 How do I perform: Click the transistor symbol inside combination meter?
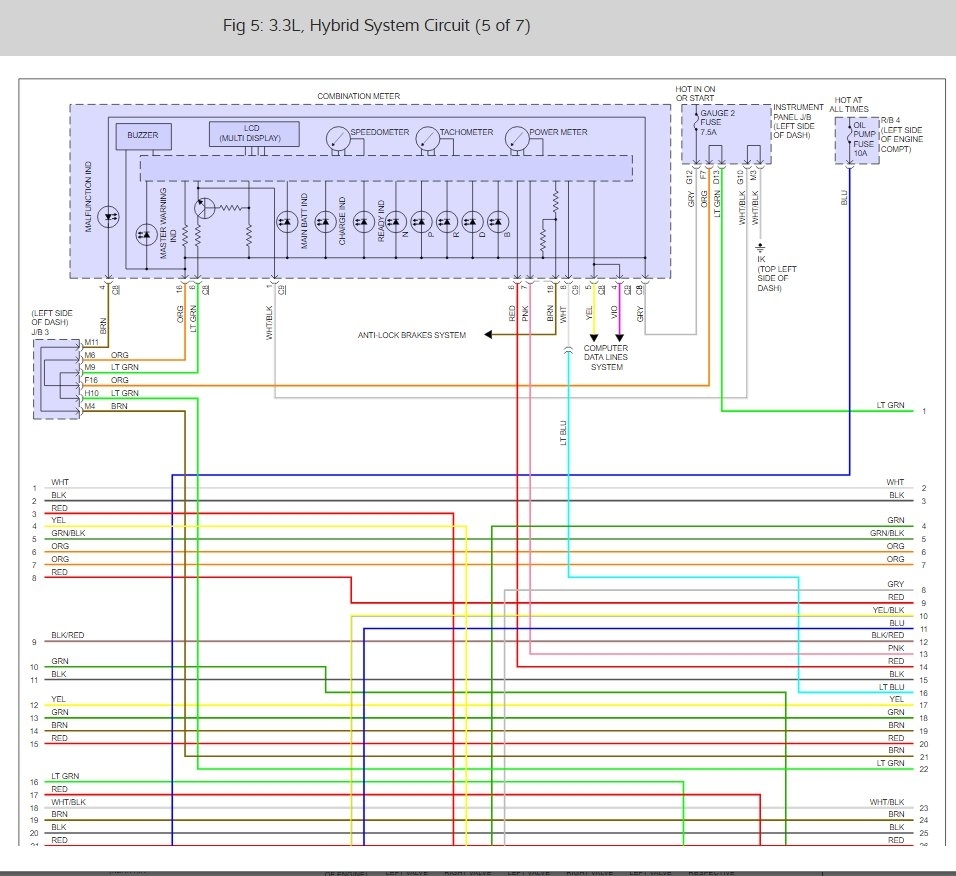pos(205,208)
